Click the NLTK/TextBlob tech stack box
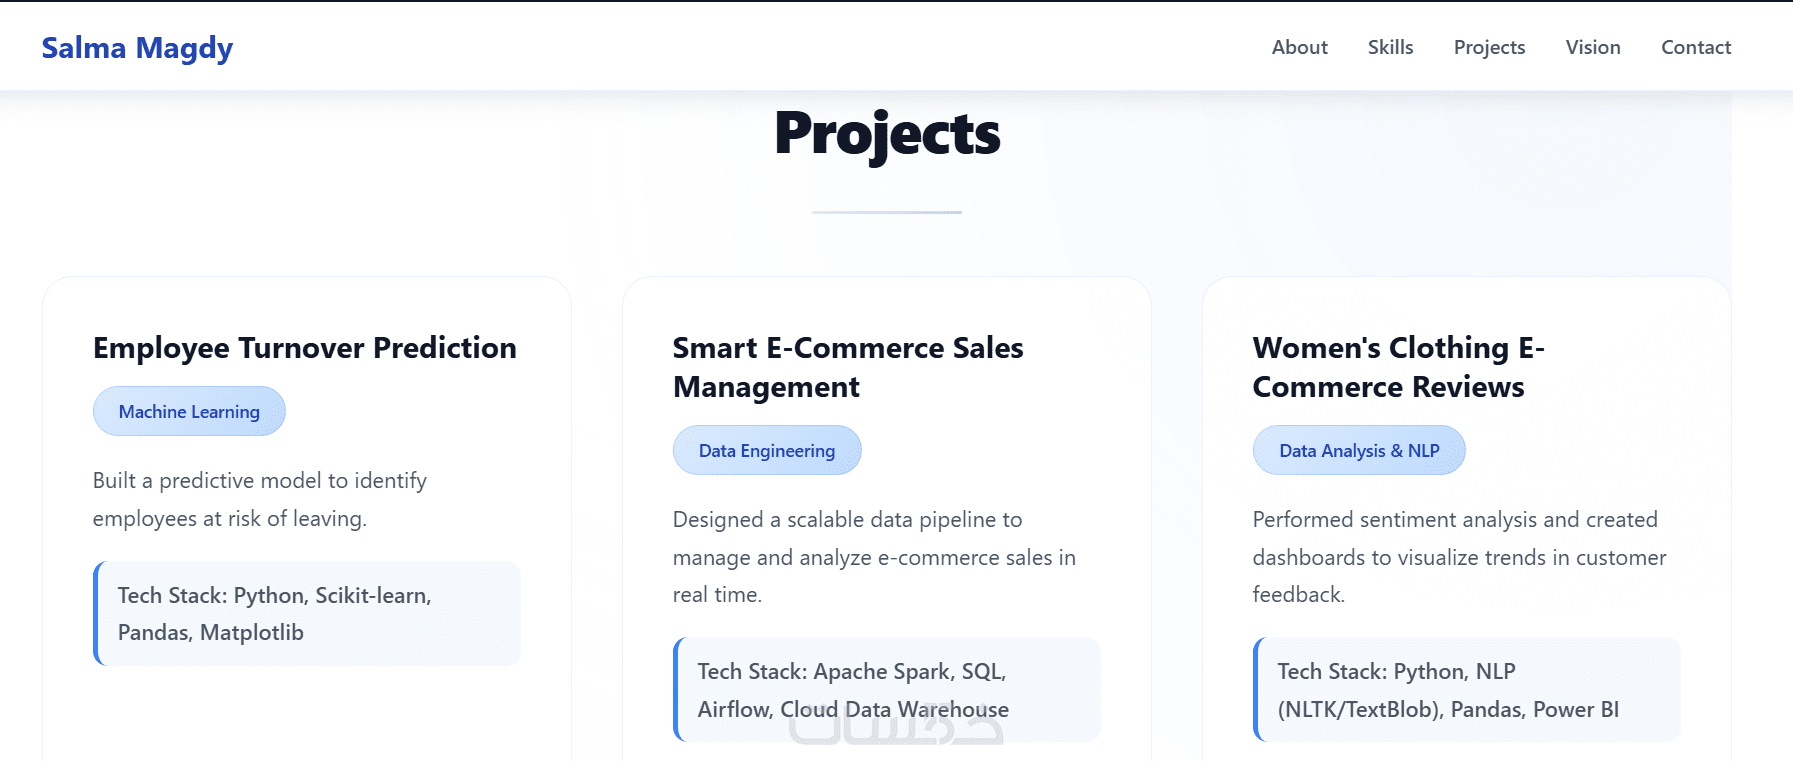Image resolution: width=1793 pixels, height=761 pixels. [x=1467, y=689]
